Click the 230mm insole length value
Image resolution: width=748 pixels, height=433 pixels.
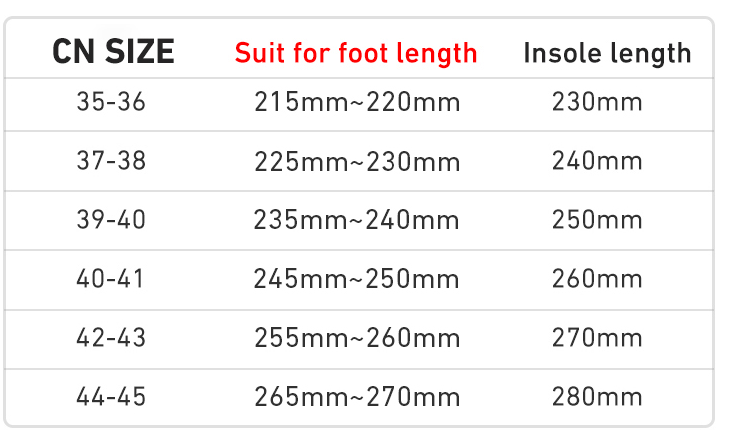click(x=597, y=102)
